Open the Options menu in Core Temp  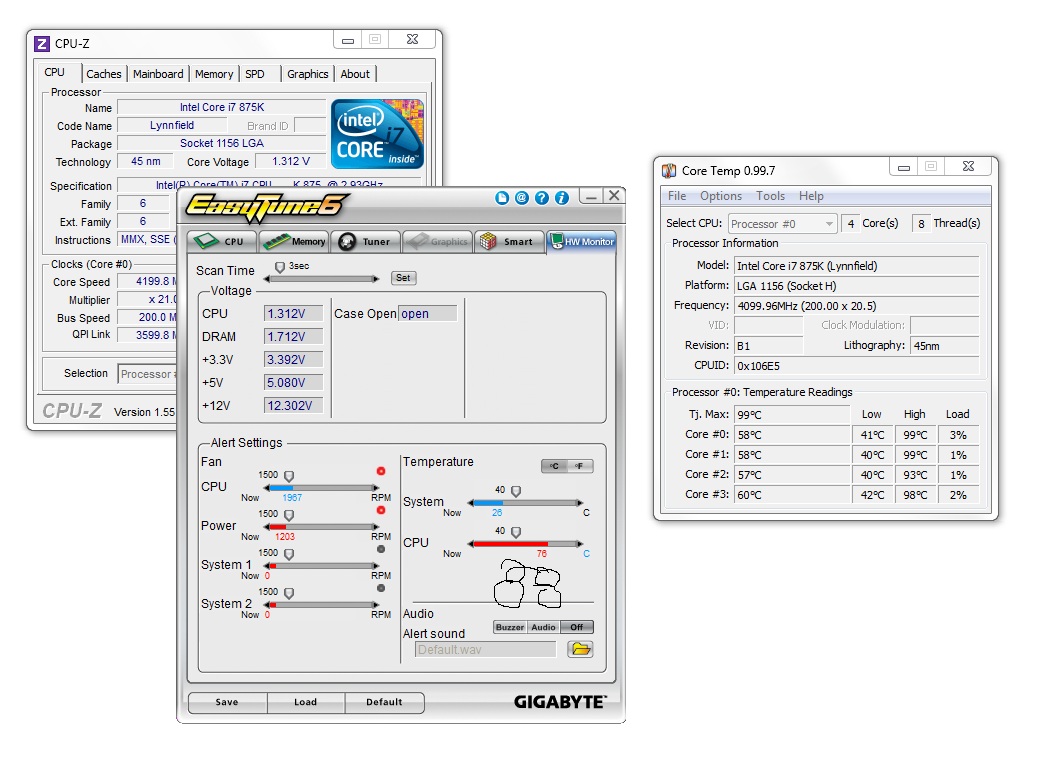click(720, 196)
